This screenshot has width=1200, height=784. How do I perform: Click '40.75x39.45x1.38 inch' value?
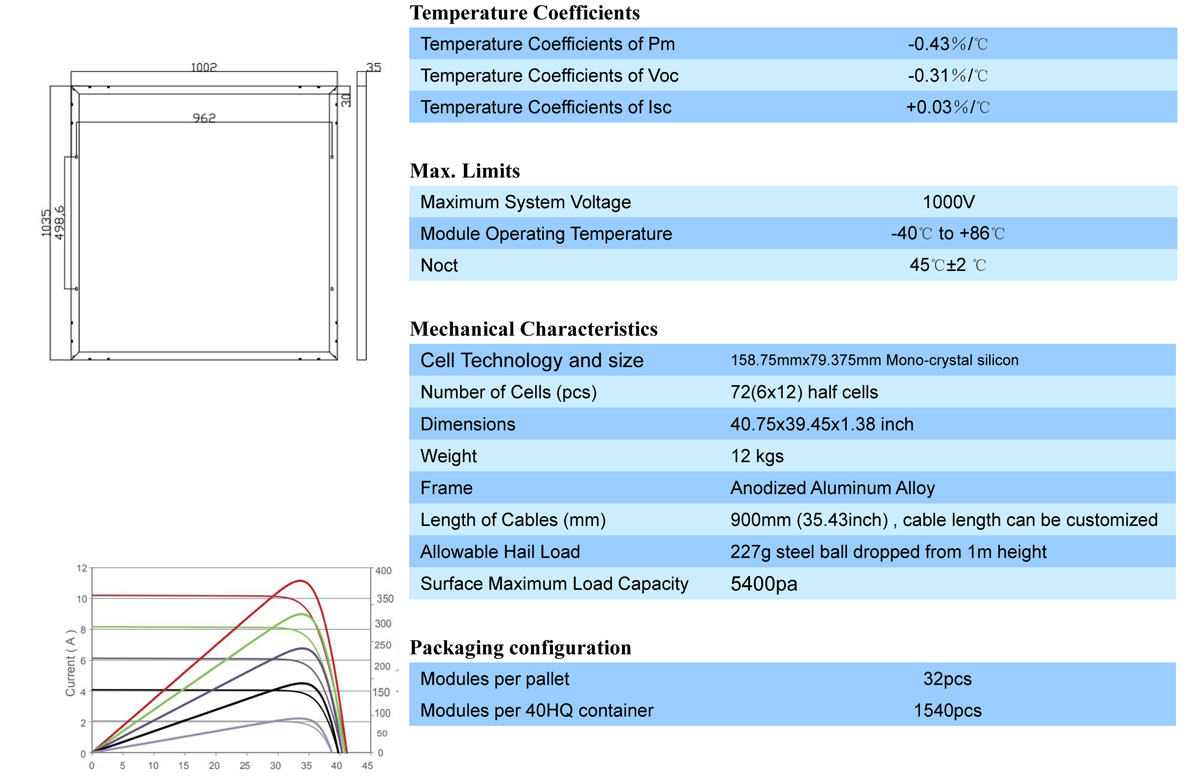[x=822, y=424]
